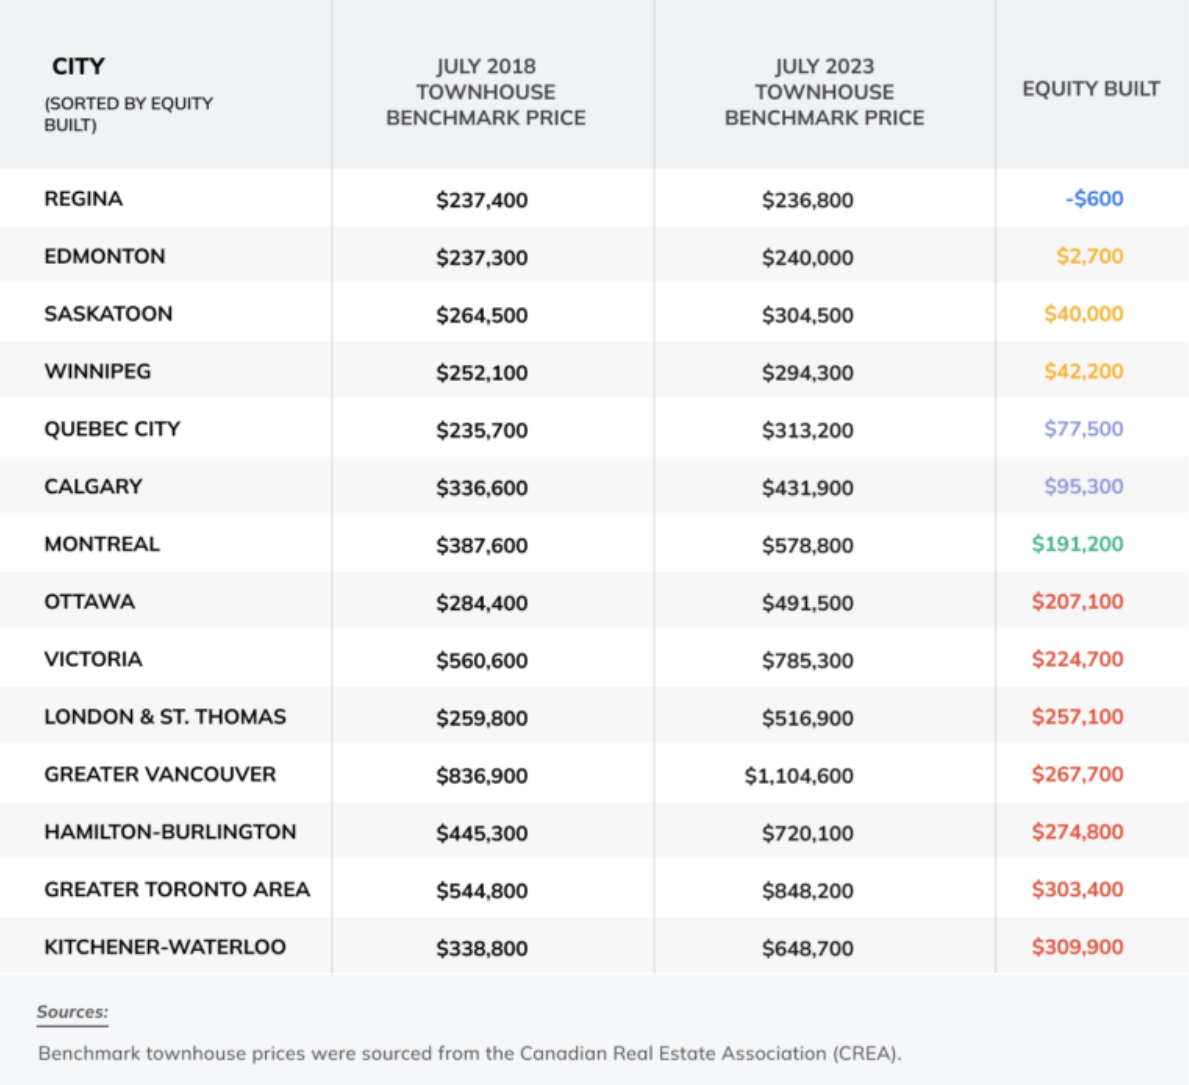Click Montreal's green $191,200 equity value
This screenshot has height=1085, width=1189.
click(x=1078, y=544)
